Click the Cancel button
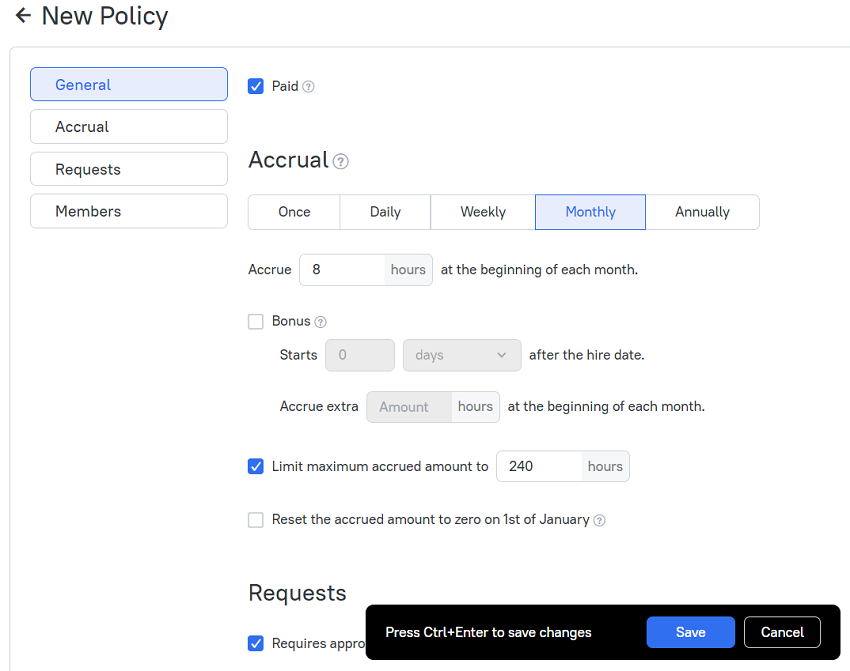 [782, 632]
